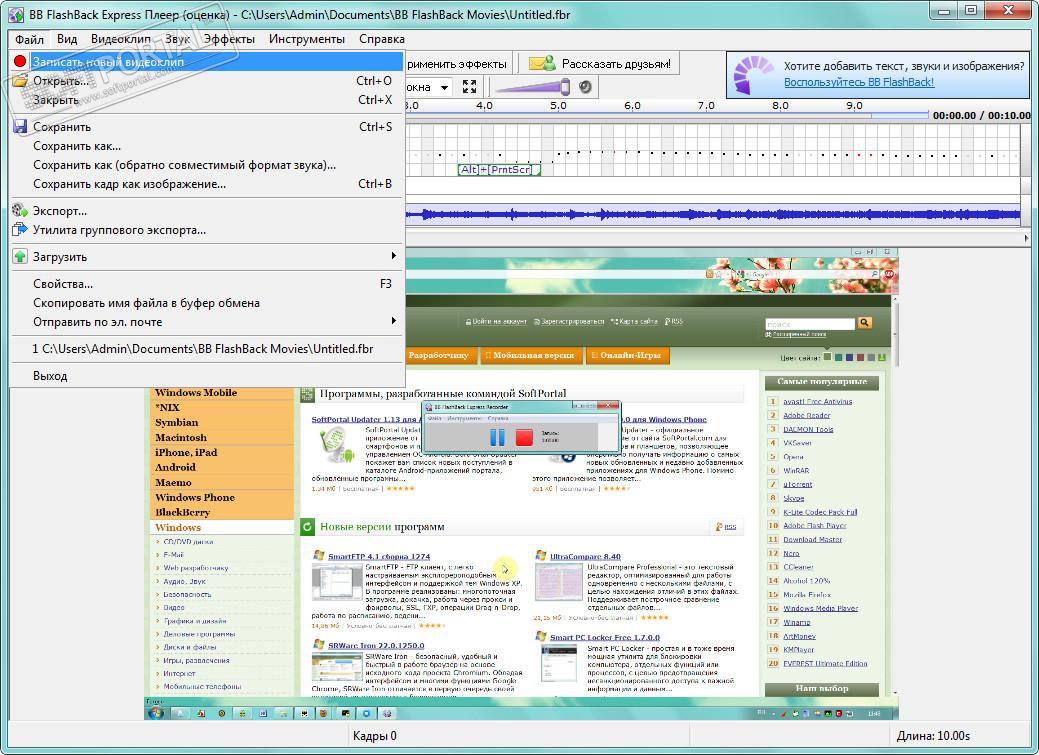Select Сохранить кадр как изображение...
Image resolution: width=1039 pixels, height=755 pixels.
tap(207, 184)
